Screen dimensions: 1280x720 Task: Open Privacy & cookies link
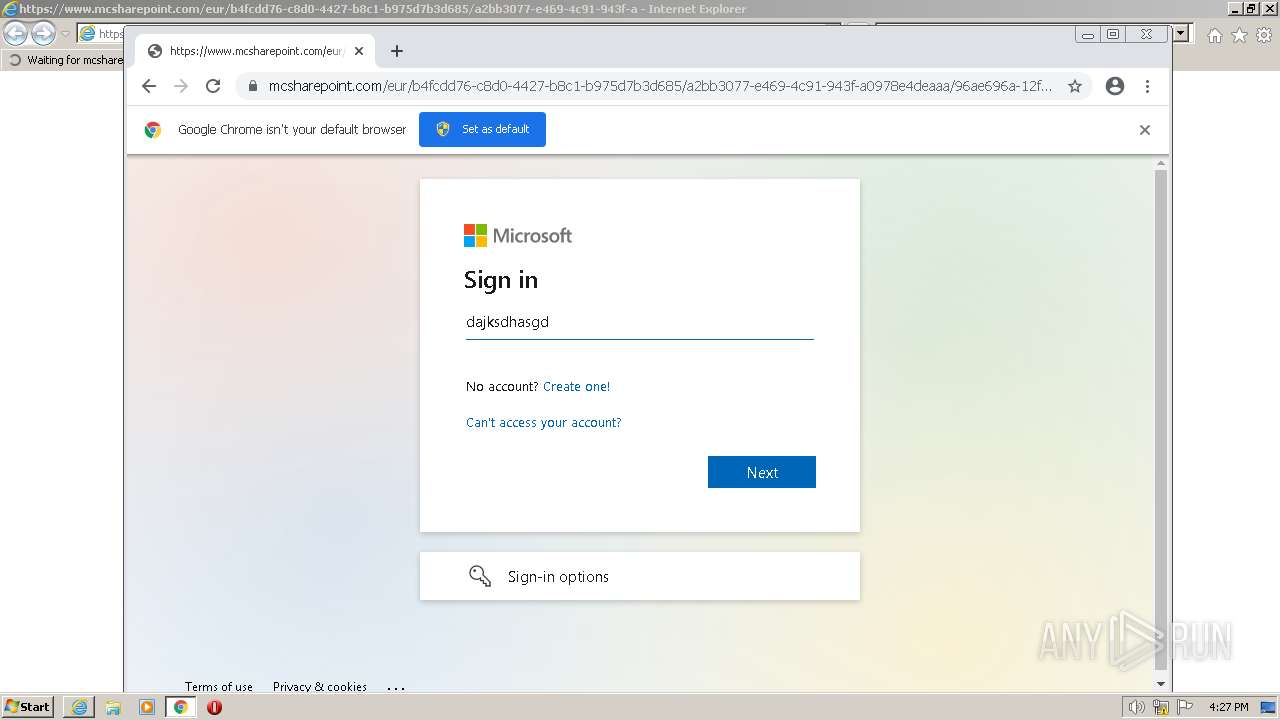320,686
